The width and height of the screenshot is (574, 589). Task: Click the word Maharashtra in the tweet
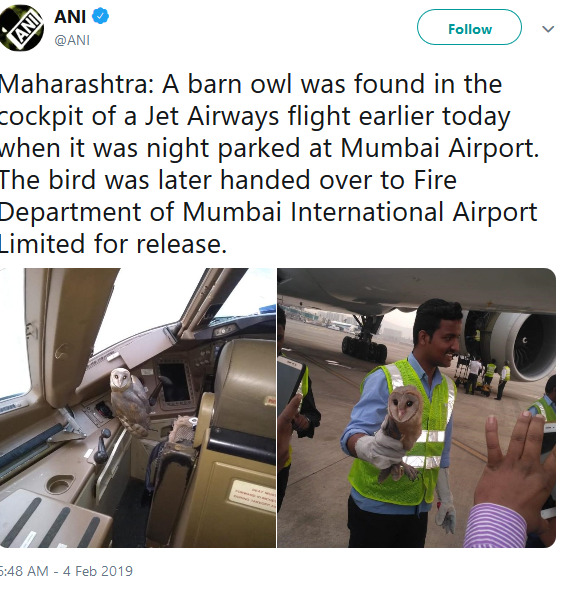tap(77, 84)
